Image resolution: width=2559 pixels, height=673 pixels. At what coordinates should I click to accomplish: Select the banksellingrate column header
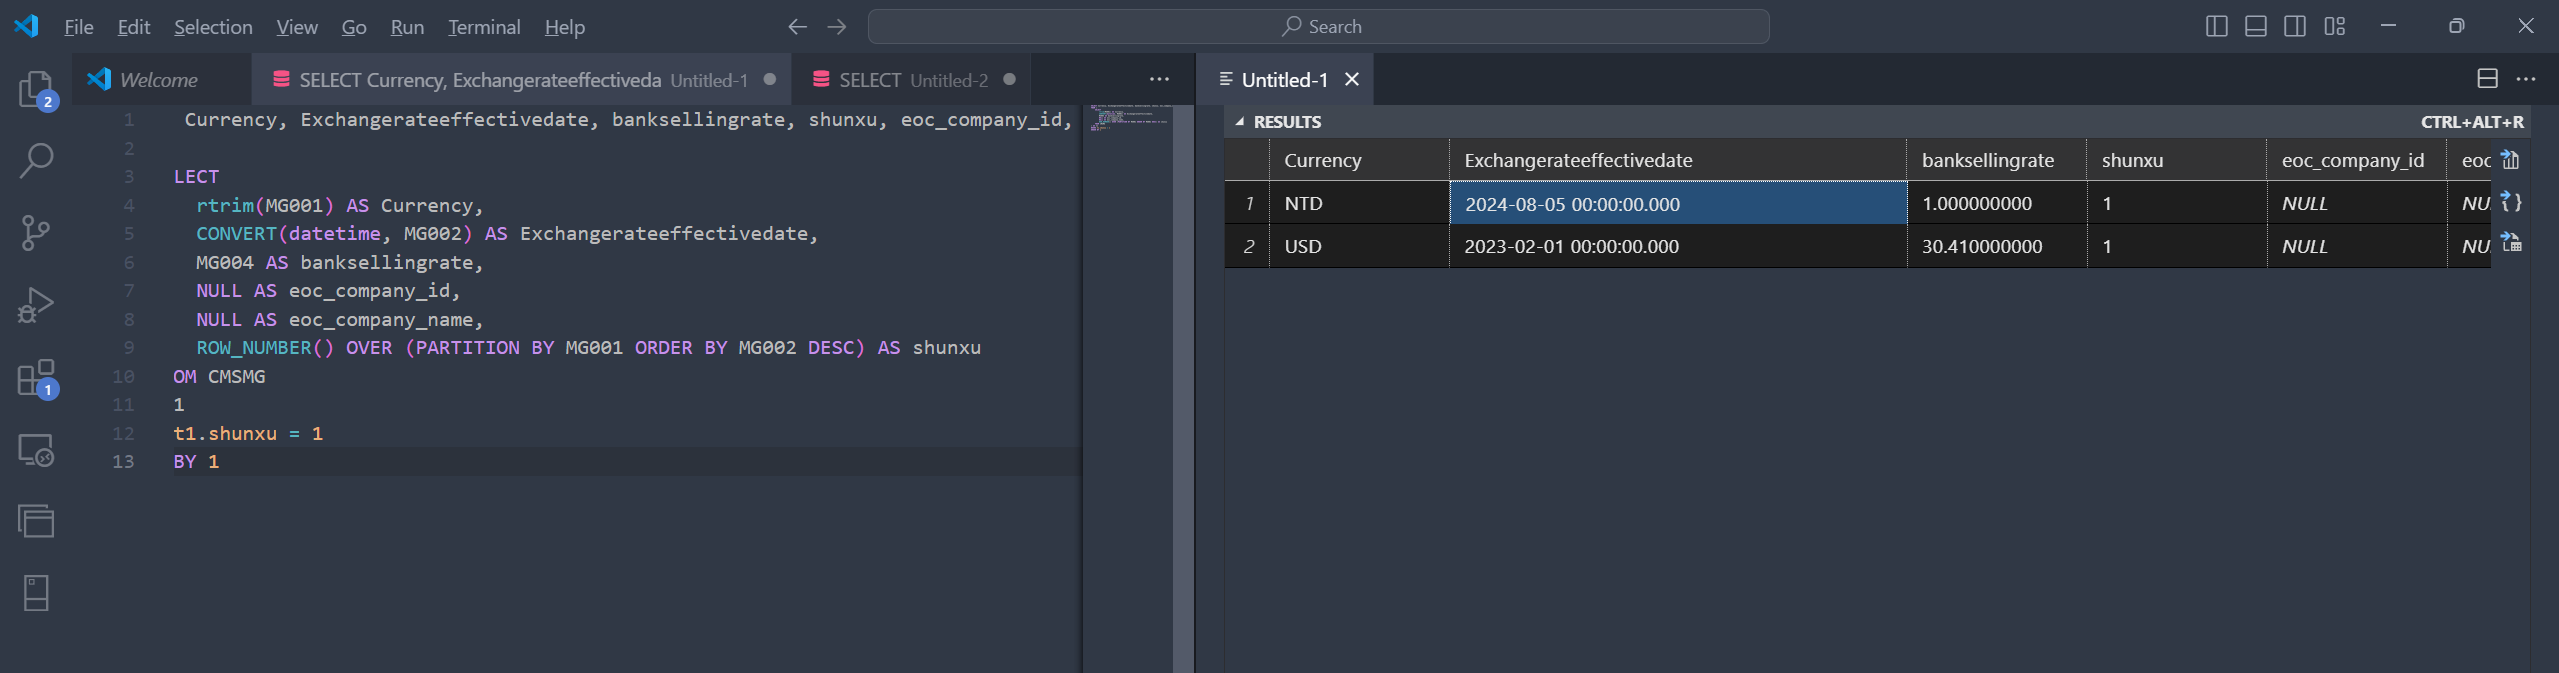click(1997, 160)
